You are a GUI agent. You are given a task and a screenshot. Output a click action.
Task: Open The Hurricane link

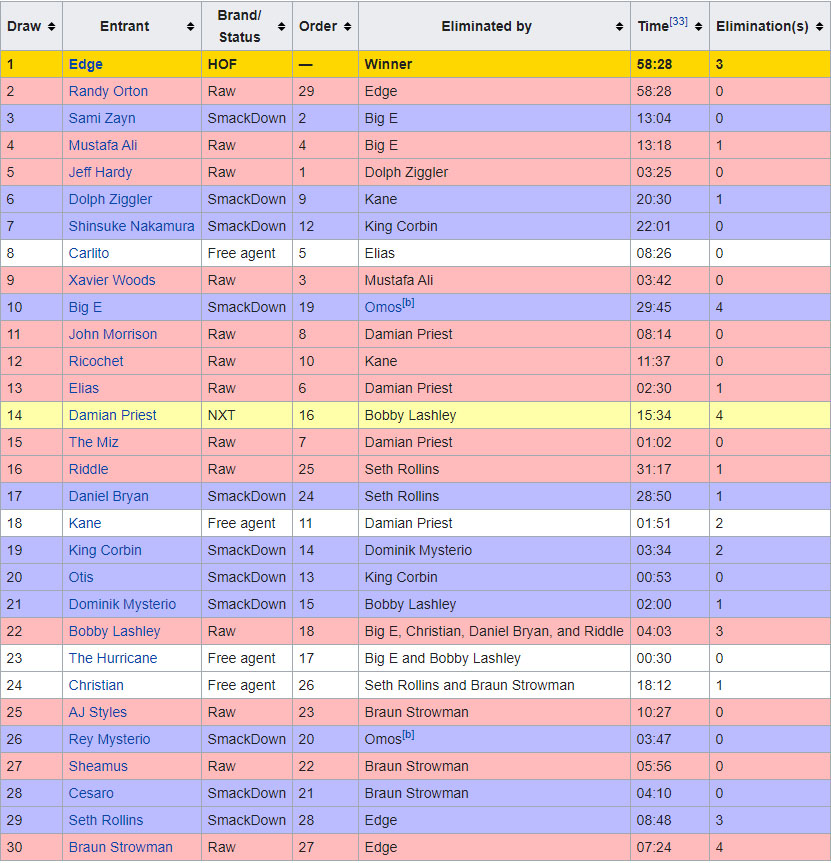click(x=113, y=658)
